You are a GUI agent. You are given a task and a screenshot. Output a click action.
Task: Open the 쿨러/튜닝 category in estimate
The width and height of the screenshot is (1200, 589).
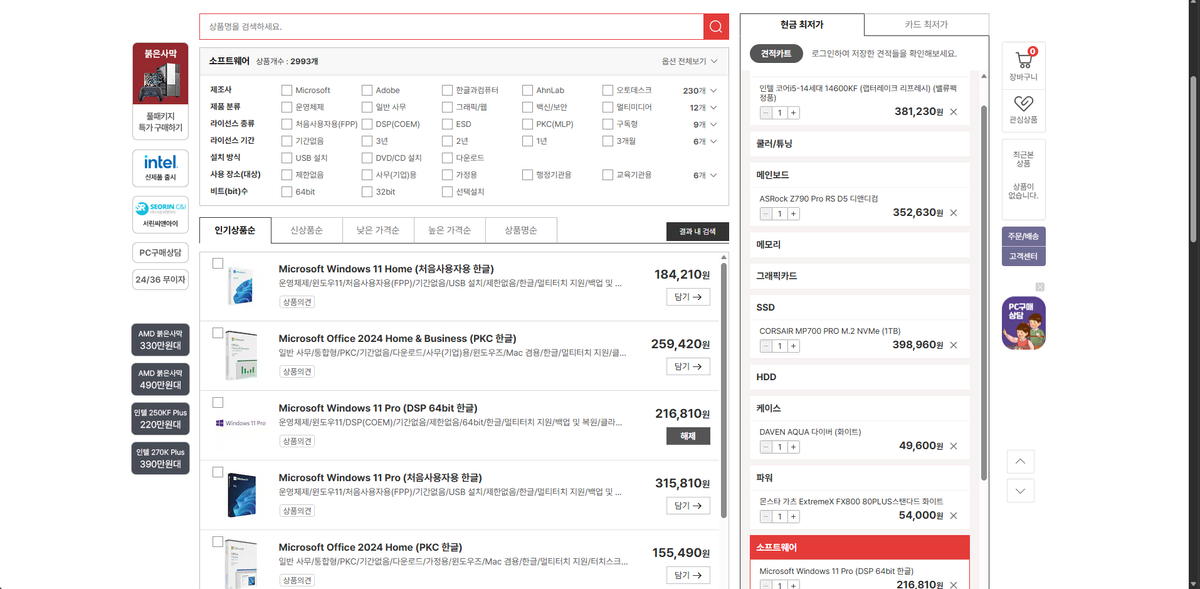pyautogui.click(x=860, y=144)
